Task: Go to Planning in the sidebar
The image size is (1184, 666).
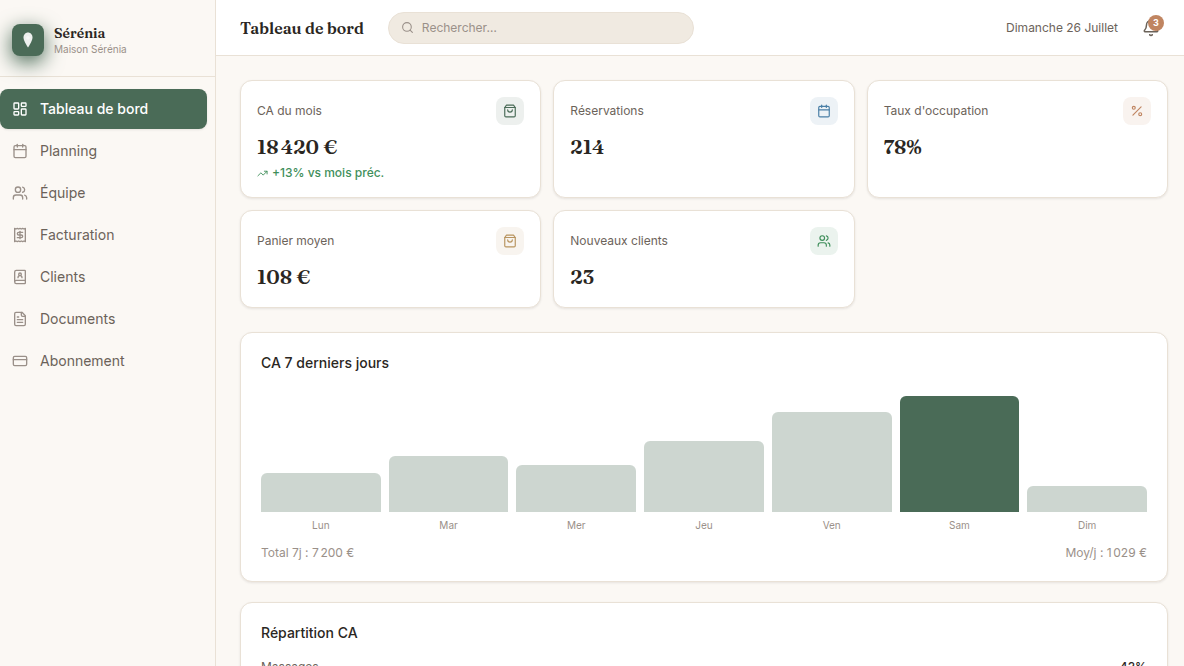Action: 103,151
